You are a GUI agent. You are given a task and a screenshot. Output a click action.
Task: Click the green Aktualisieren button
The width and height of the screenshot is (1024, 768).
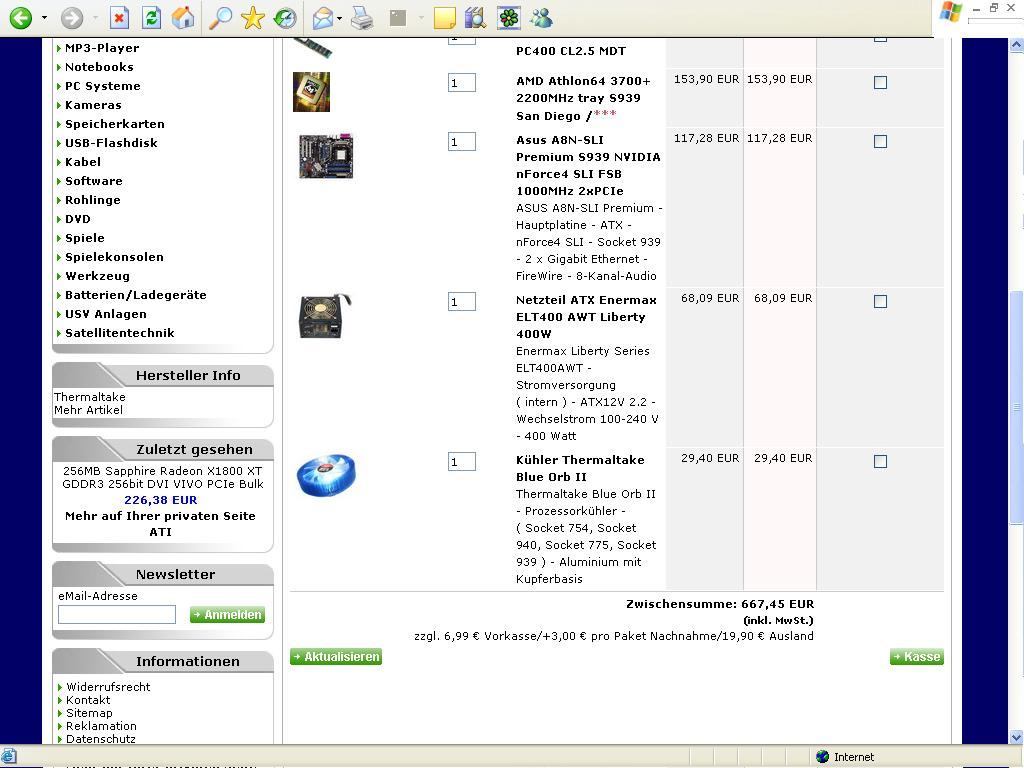click(336, 656)
